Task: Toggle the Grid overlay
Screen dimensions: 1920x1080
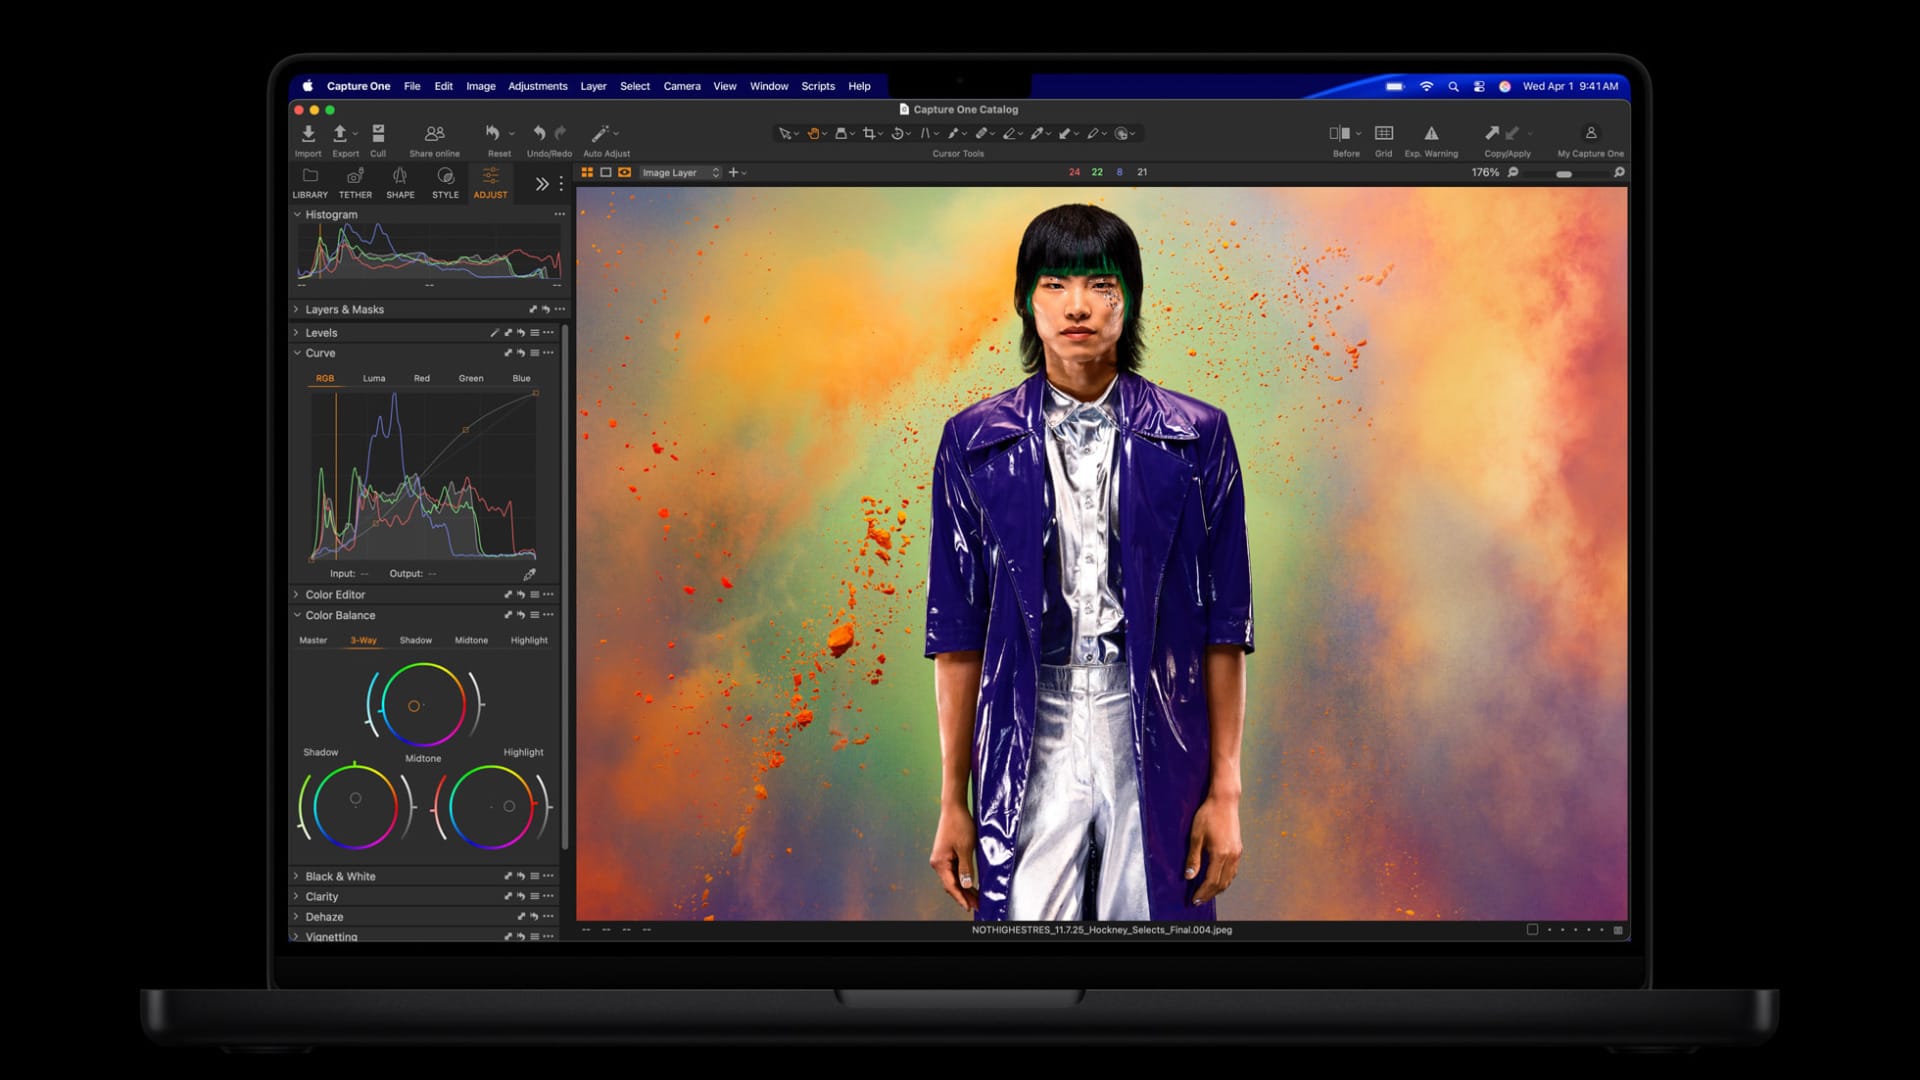Action: [x=1383, y=133]
